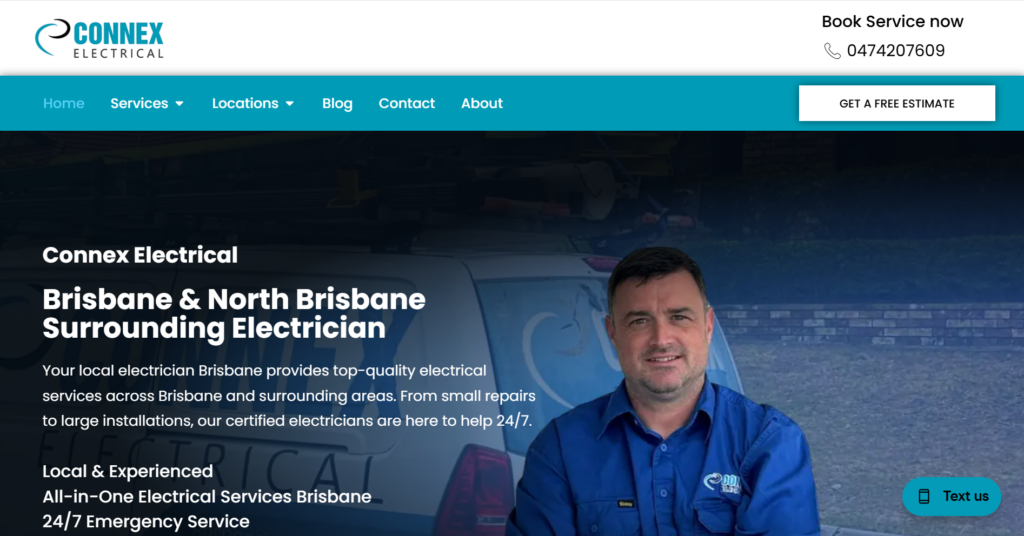This screenshot has width=1024, height=536.
Task: Click the Connex Electrical logo
Action: [99, 39]
